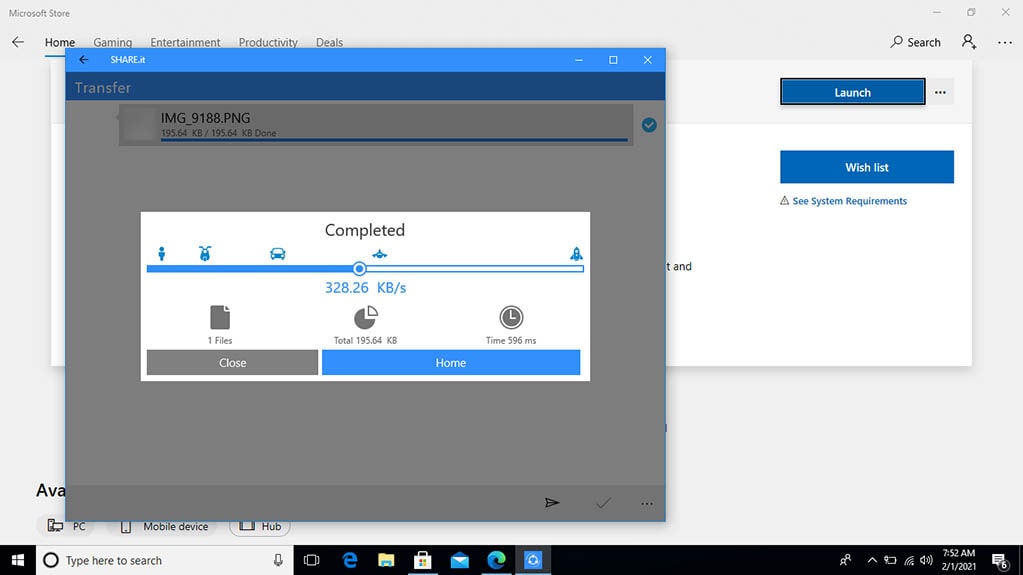Open new Microsoft Edge from the taskbar
This screenshot has height=575, width=1023.
pyautogui.click(x=496, y=560)
